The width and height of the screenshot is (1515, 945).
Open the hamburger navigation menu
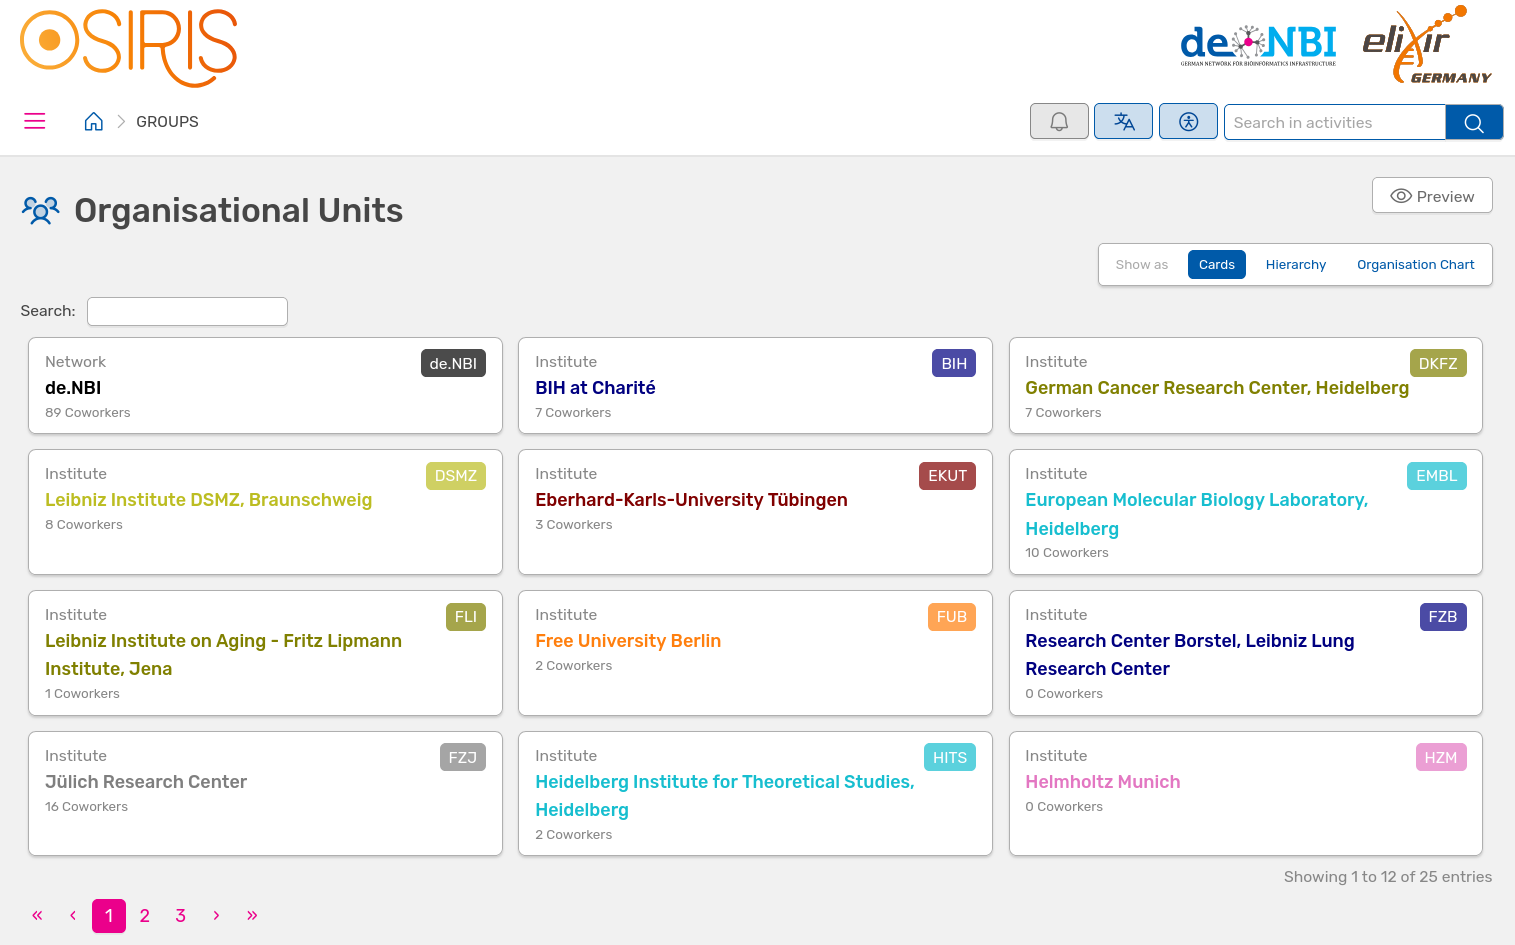(x=35, y=121)
